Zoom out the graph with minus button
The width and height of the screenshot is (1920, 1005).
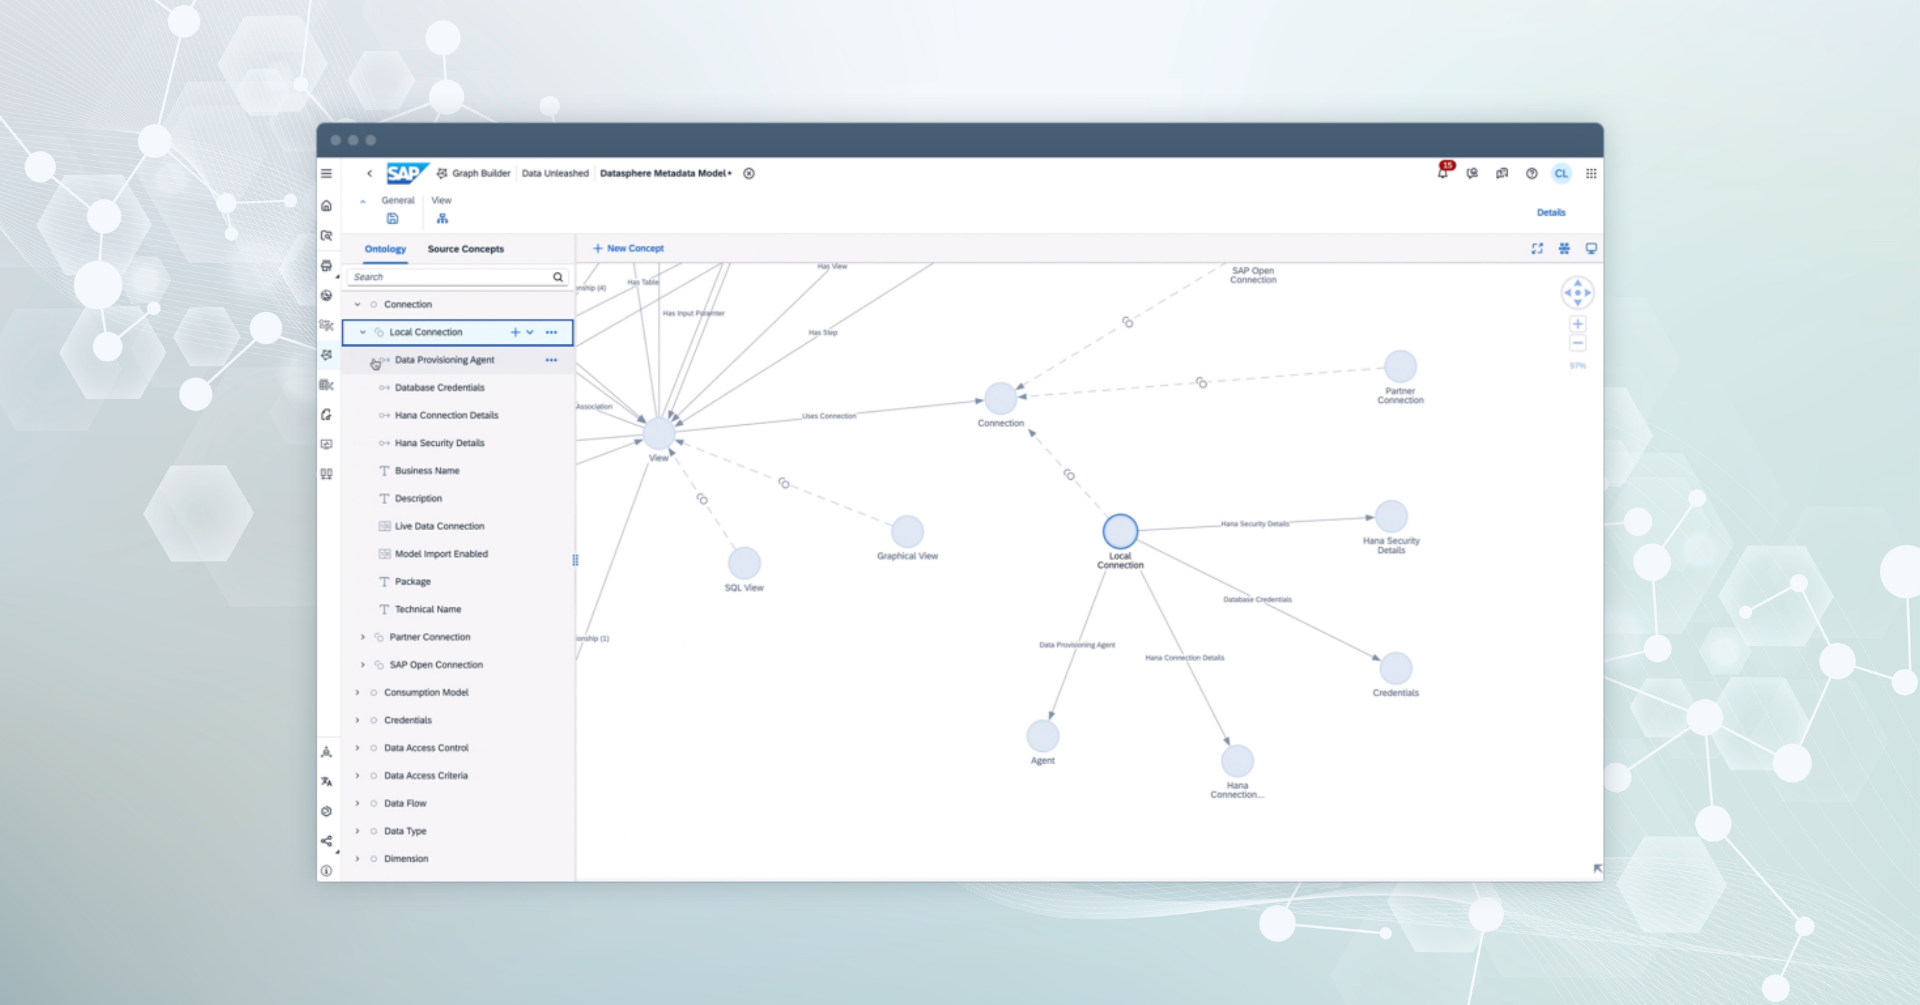click(1578, 344)
